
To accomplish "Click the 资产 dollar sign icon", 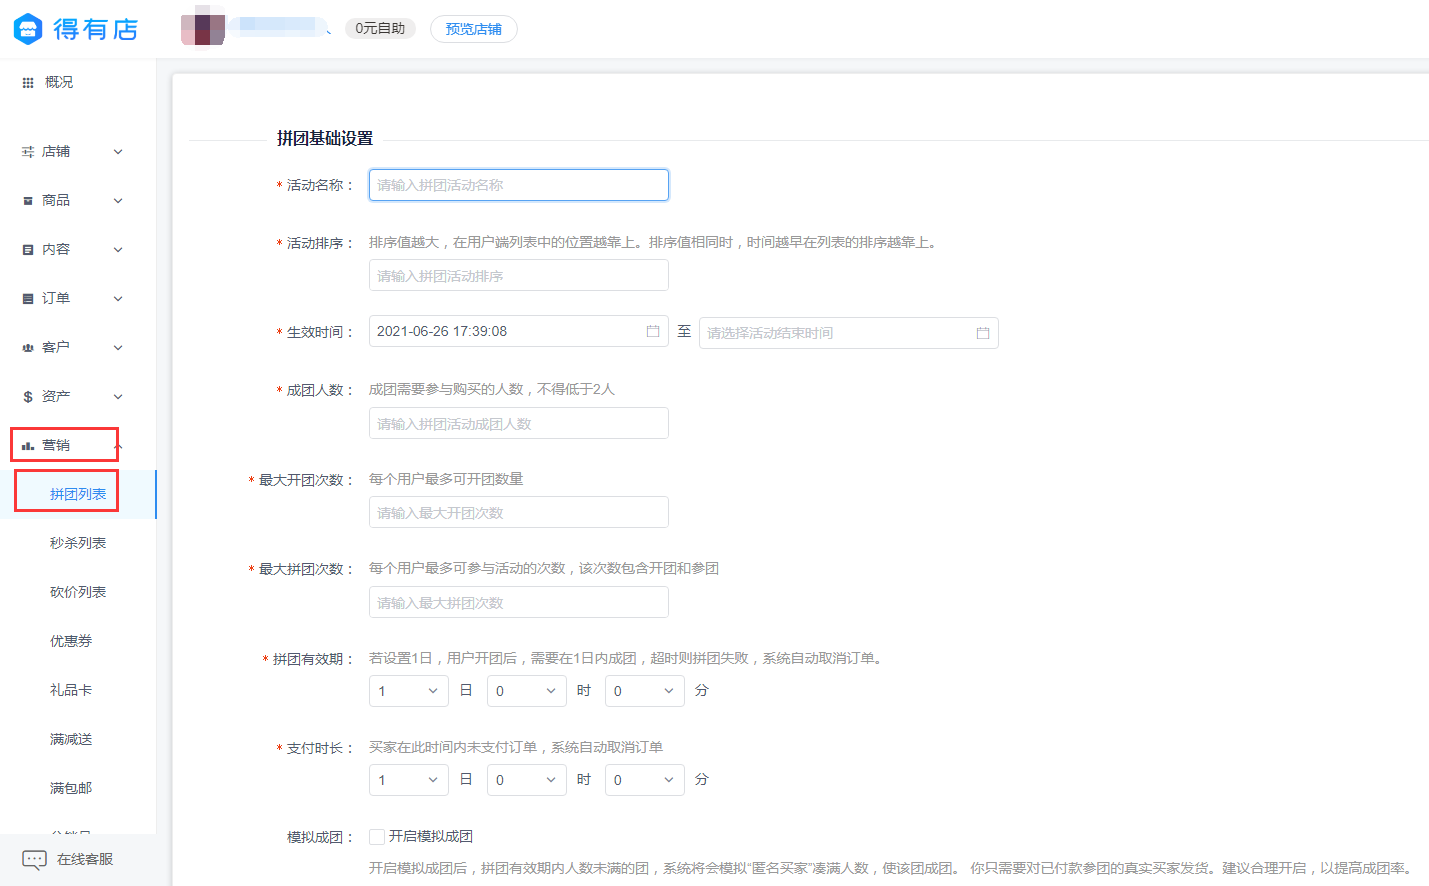I will point(28,397).
